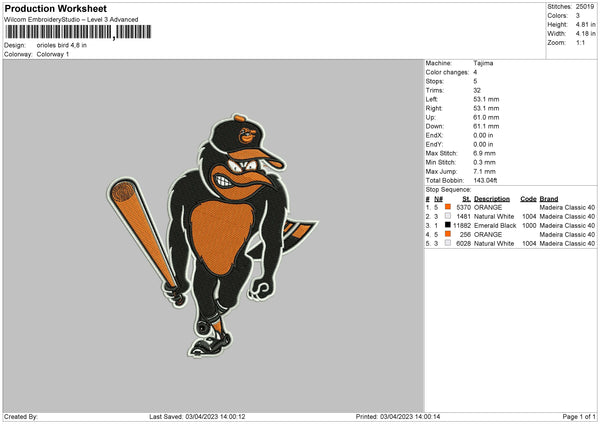Viewport: 600px width, 424px height.
Task: Click the Up value 61.0 mm
Action: click(486, 117)
